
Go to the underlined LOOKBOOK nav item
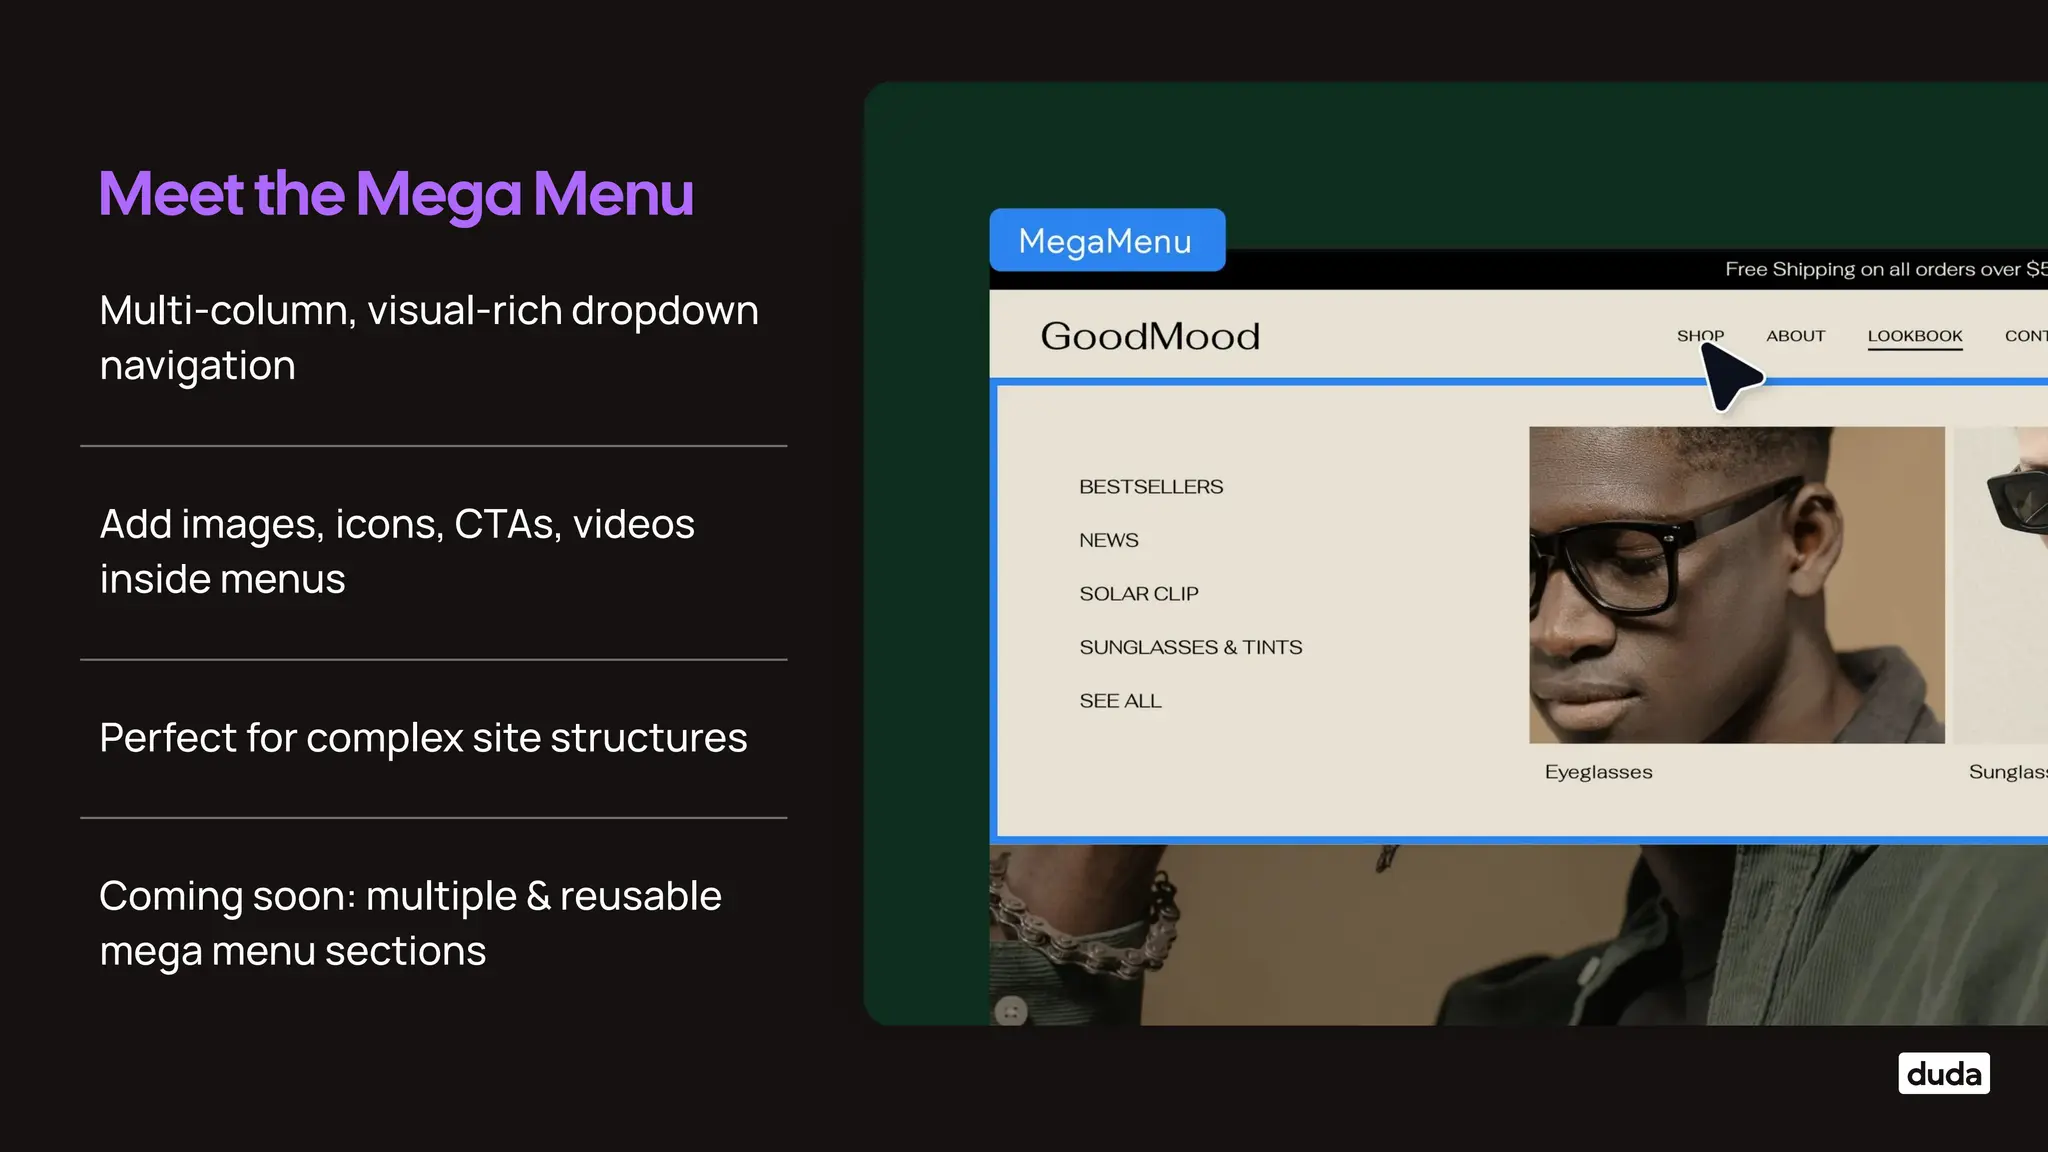(1914, 336)
